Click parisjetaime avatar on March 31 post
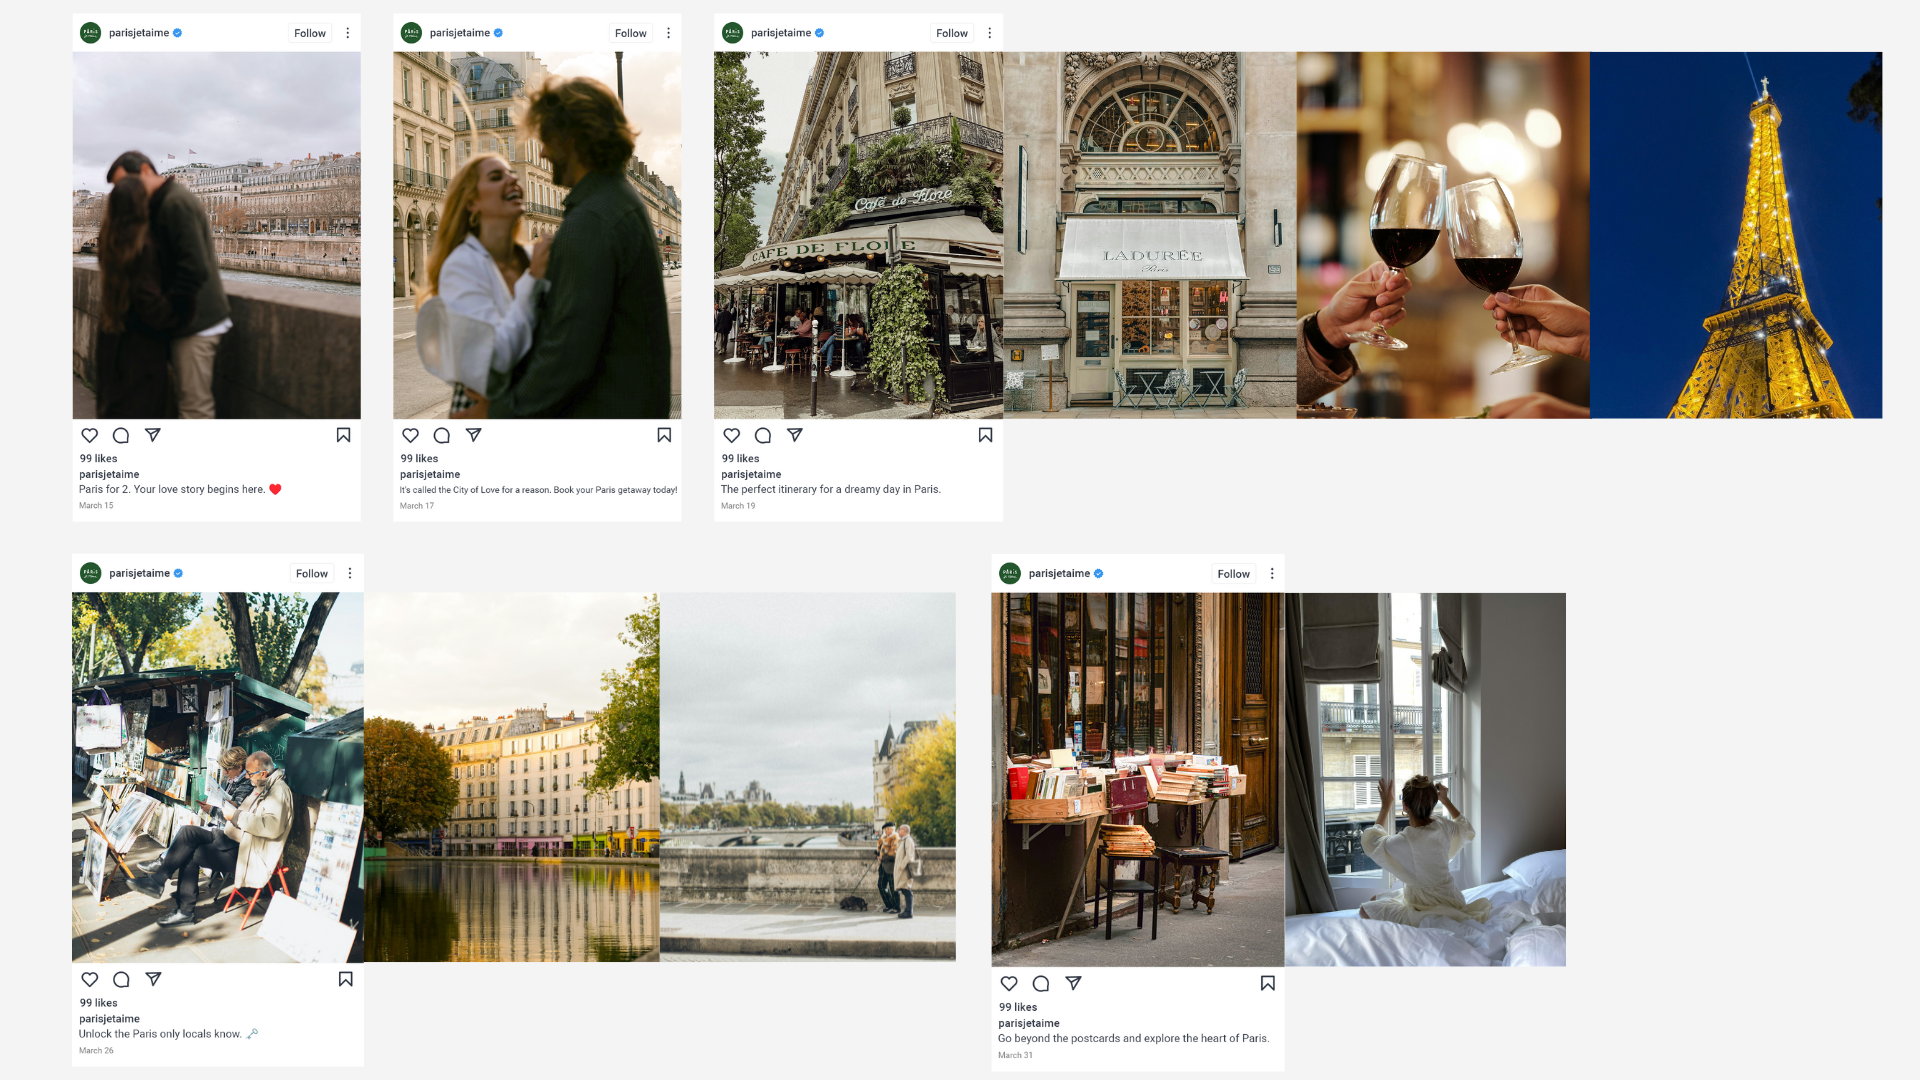This screenshot has width=1920, height=1080. [x=1010, y=573]
